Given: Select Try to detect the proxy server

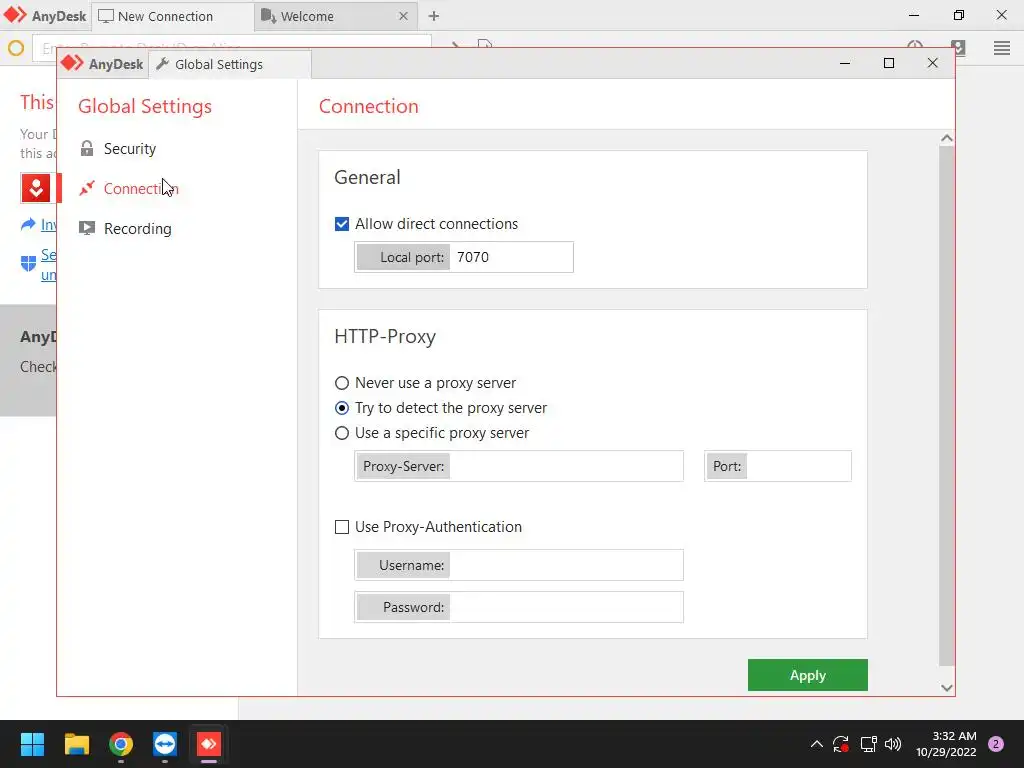Looking at the screenshot, I should coord(342,408).
